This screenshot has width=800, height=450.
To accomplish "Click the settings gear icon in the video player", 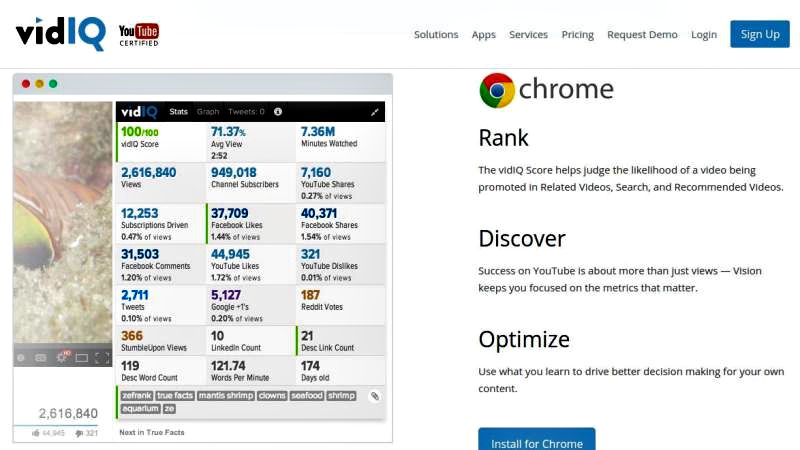I will click(x=62, y=357).
